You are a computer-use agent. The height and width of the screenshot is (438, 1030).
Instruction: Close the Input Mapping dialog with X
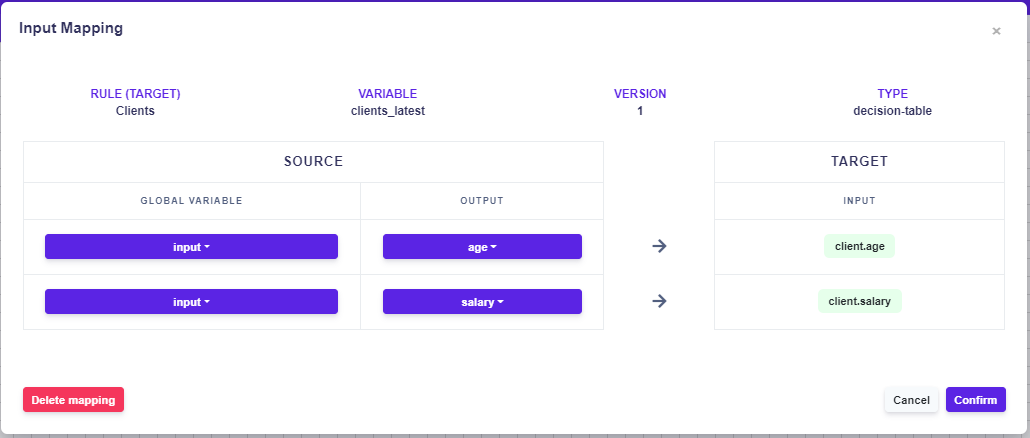coord(996,31)
